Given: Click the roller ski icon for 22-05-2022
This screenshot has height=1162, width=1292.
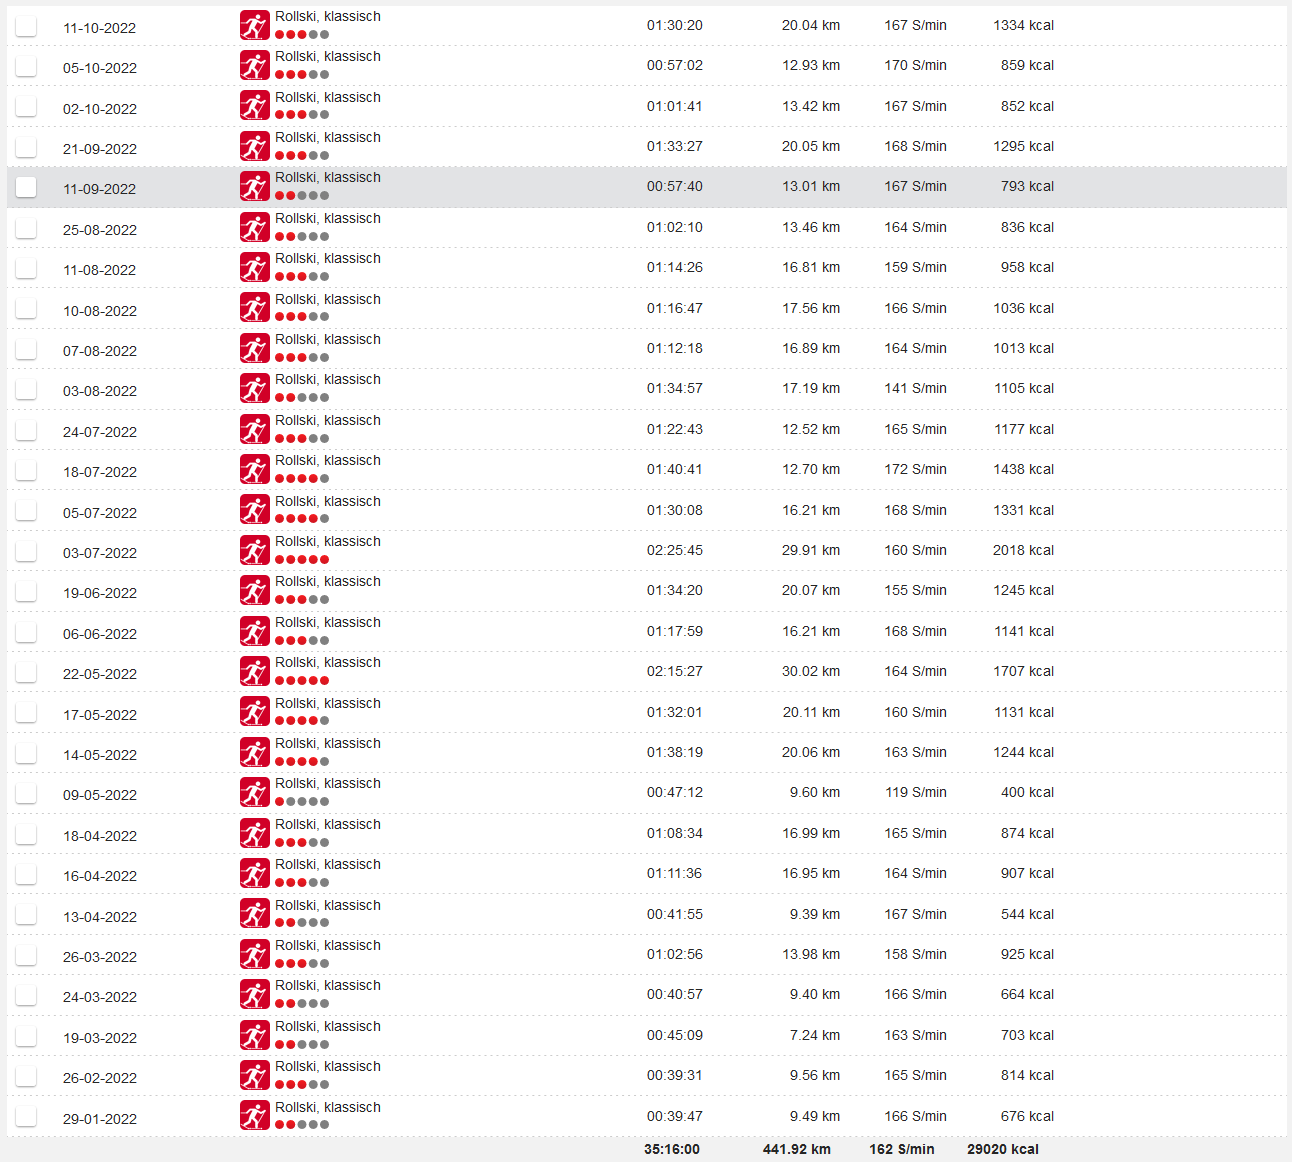Looking at the screenshot, I should coord(255,672).
